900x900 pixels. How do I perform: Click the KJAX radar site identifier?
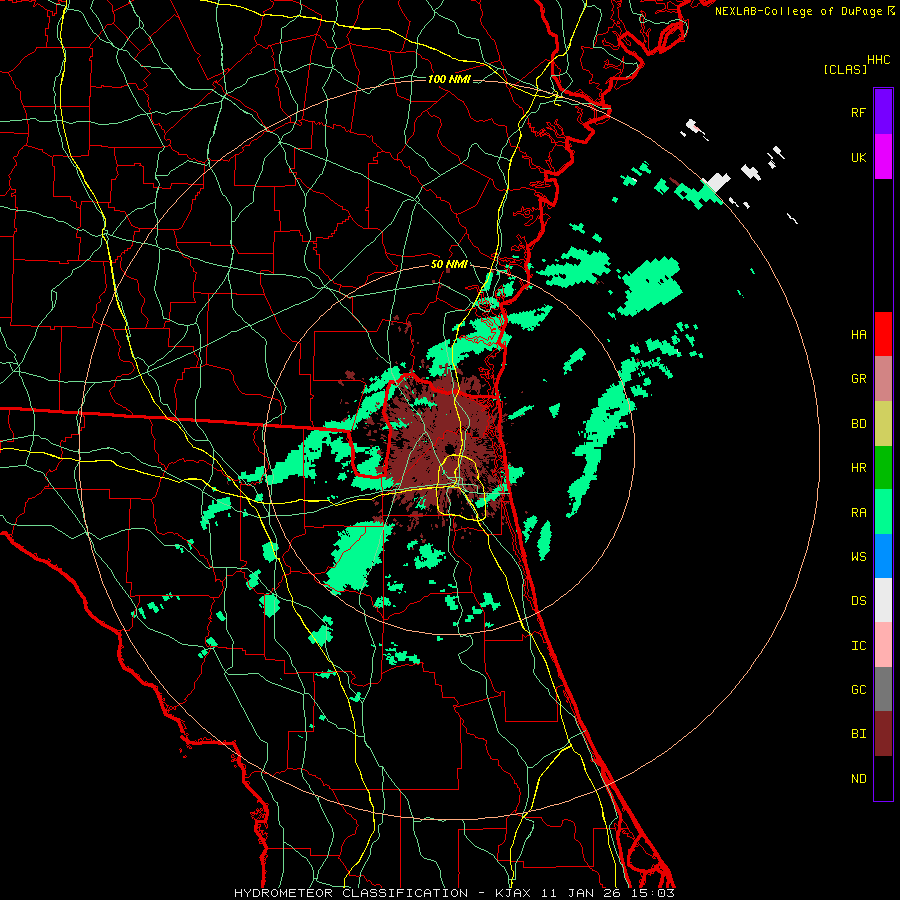point(513,893)
